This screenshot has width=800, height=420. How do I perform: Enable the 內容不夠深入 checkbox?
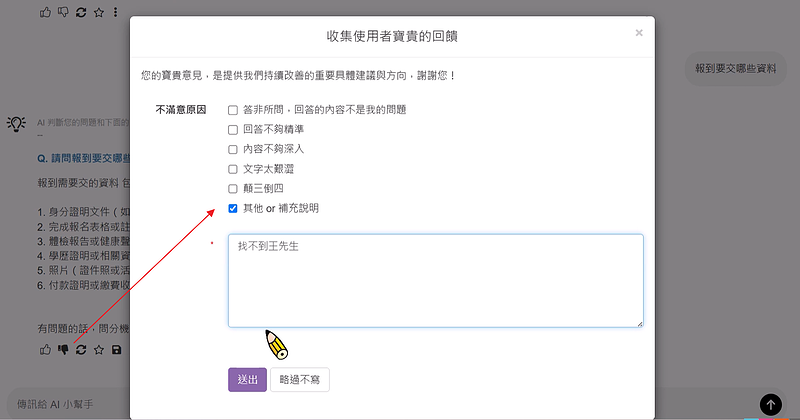233,149
